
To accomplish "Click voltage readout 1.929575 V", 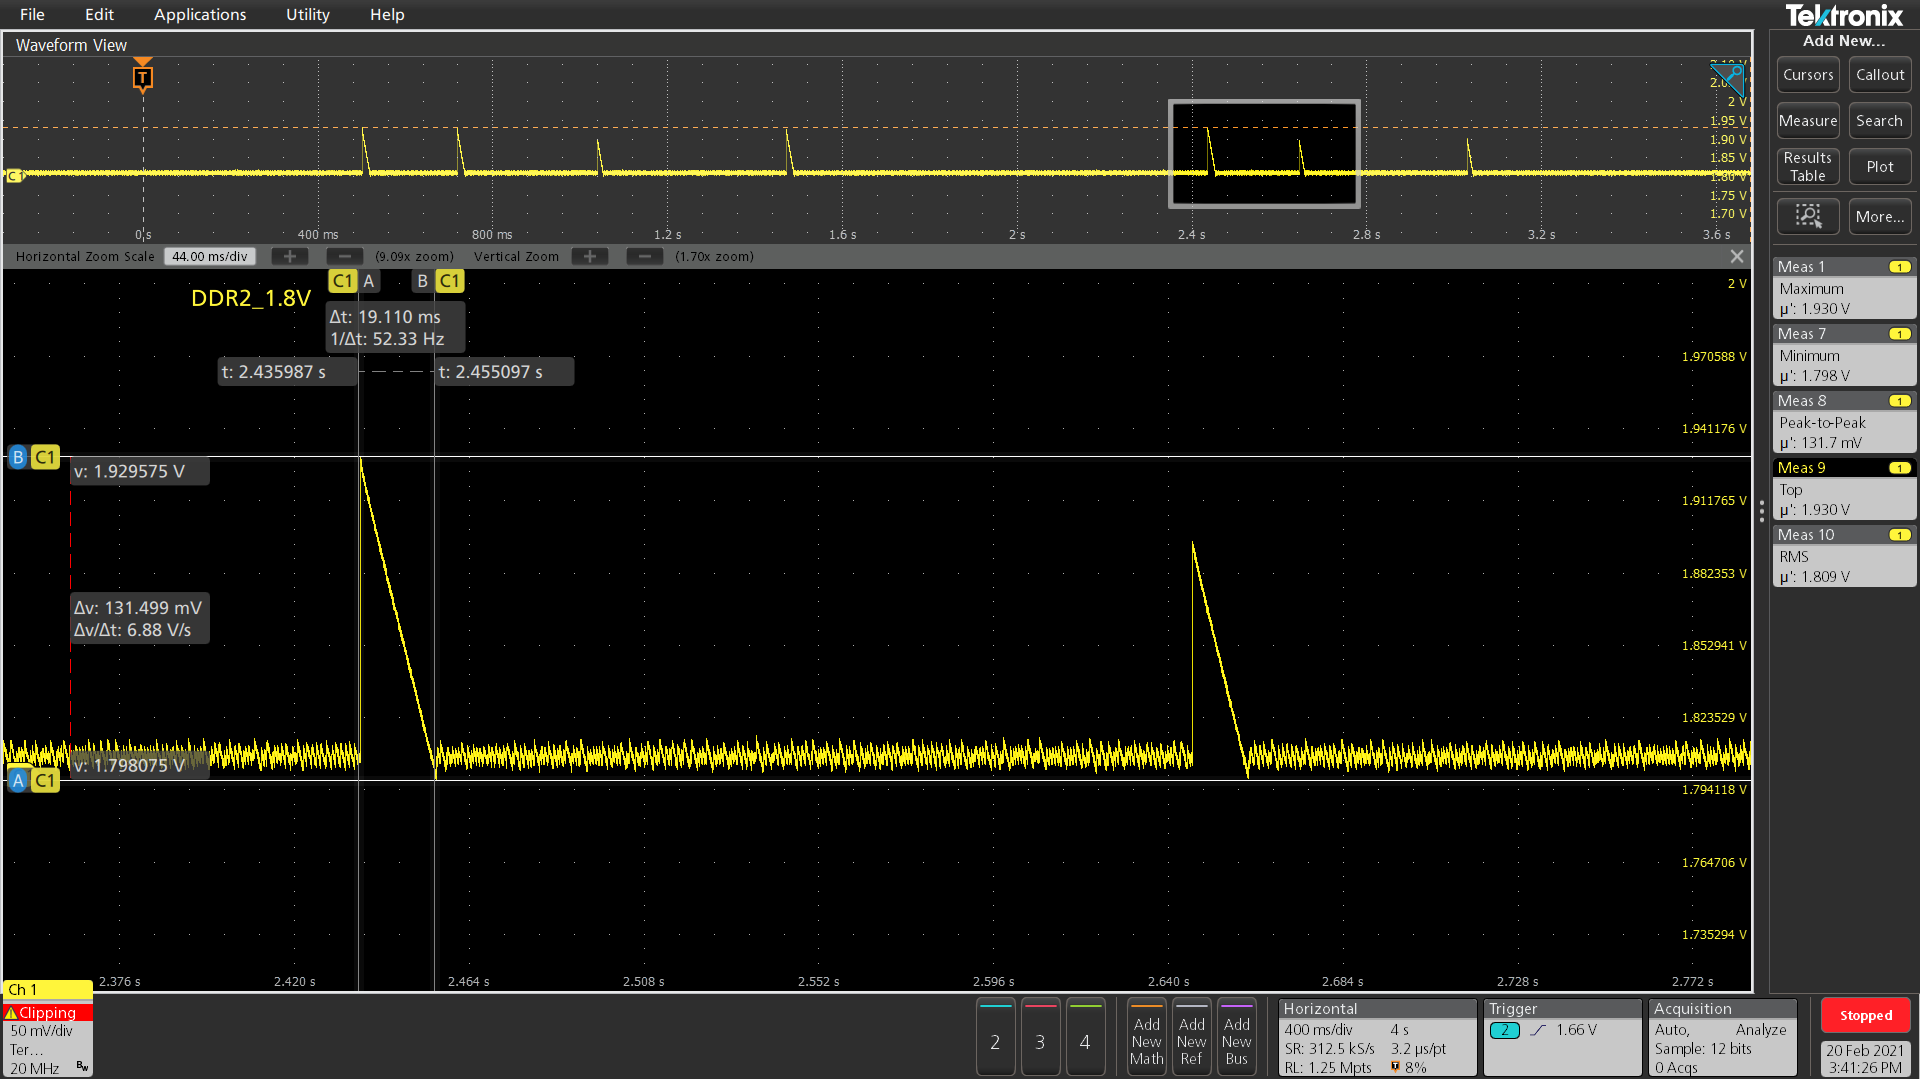I will point(140,472).
